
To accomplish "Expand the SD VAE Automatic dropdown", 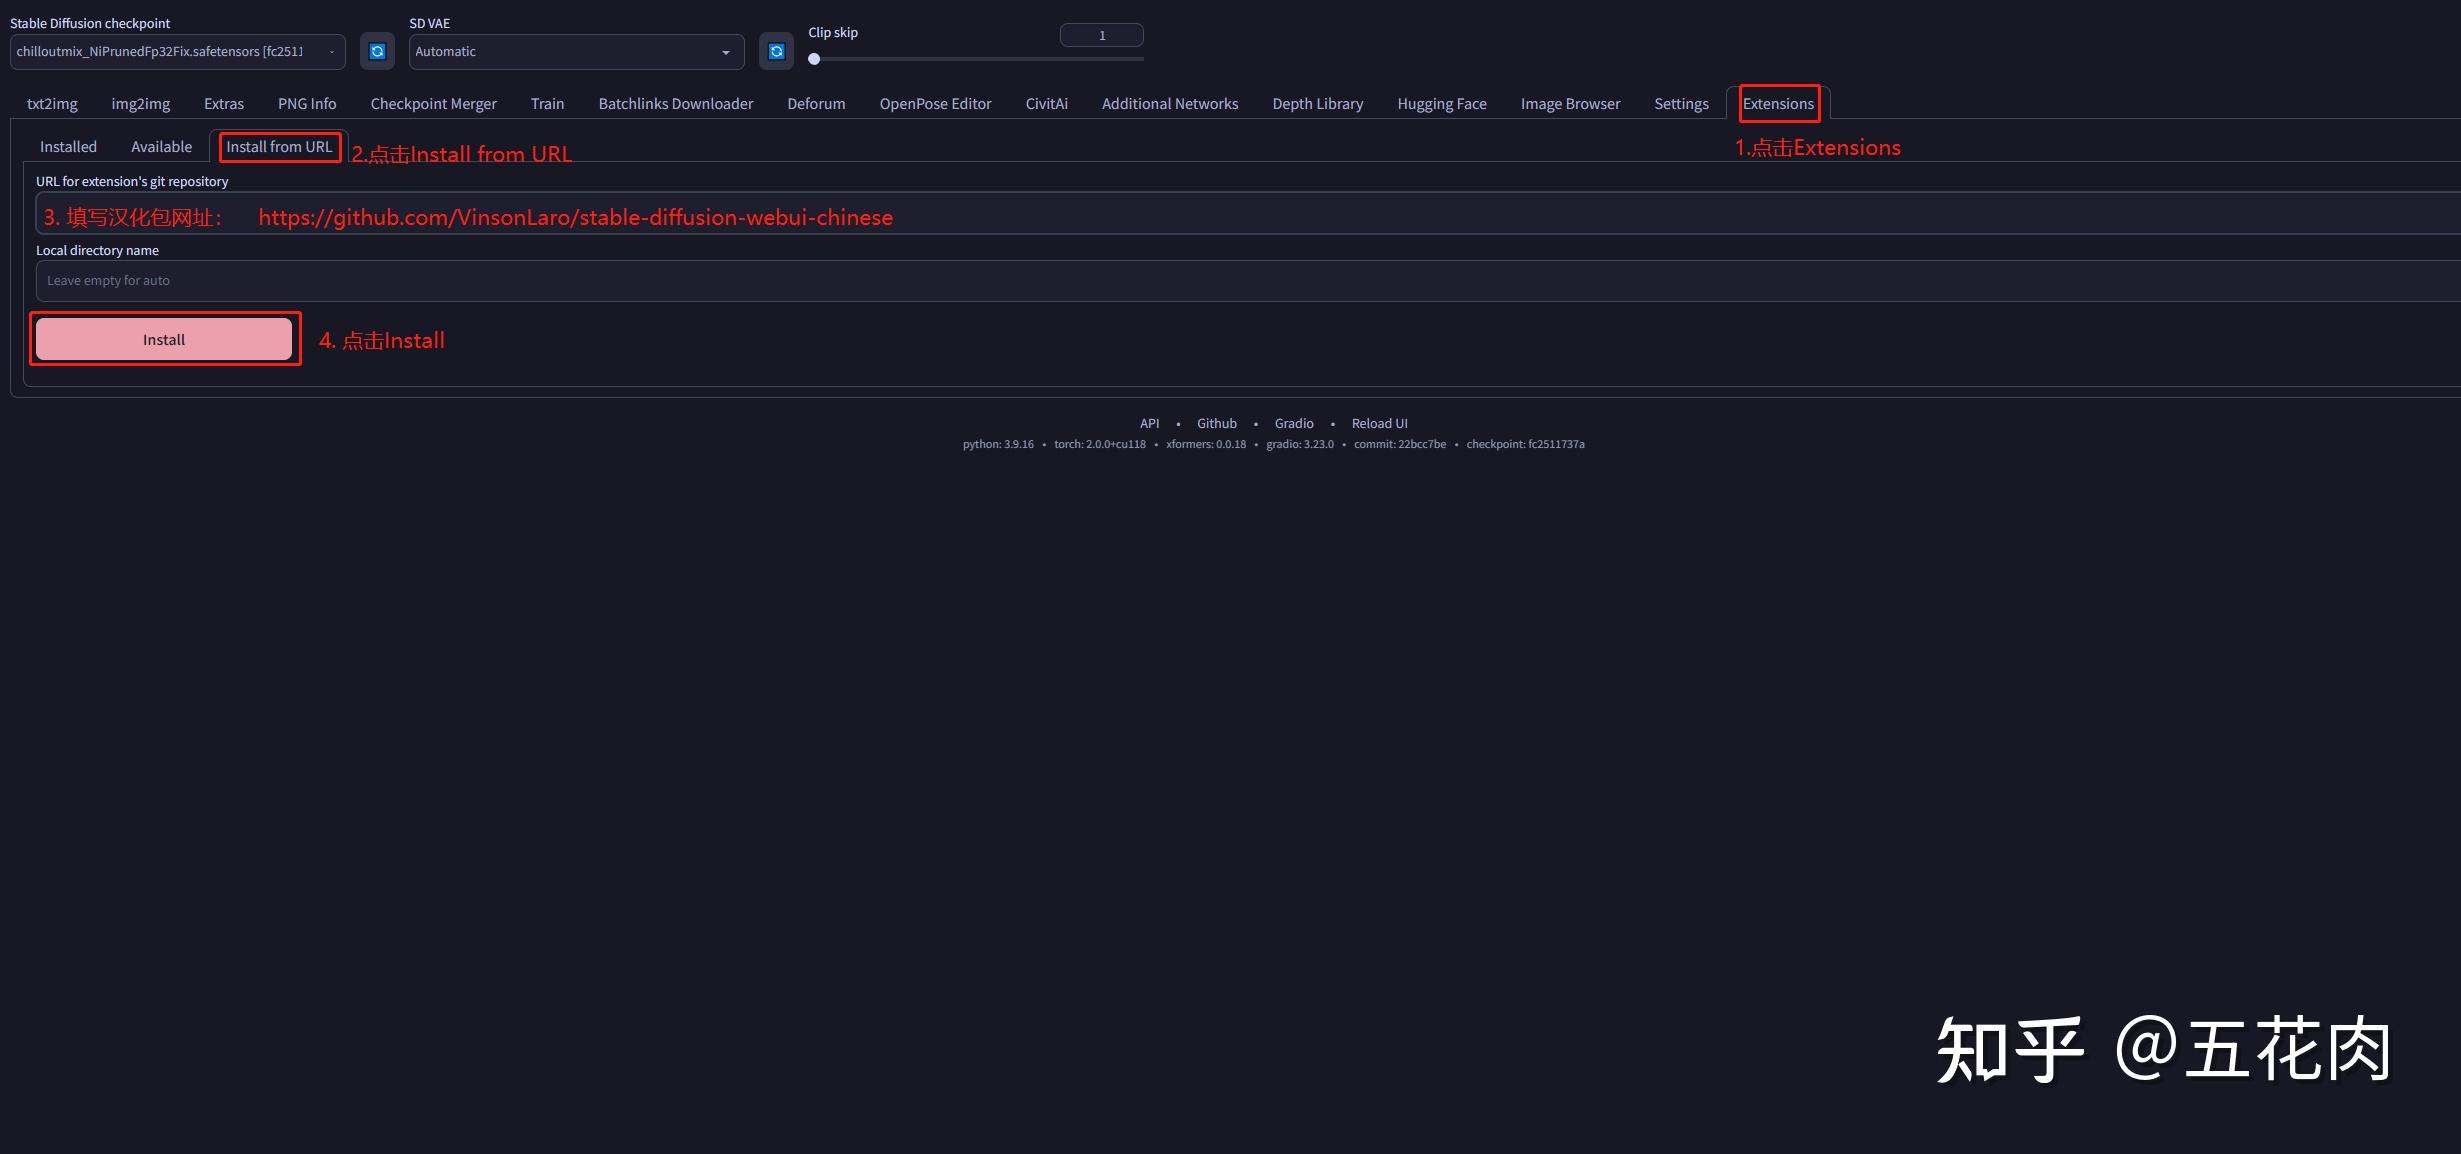I will point(575,51).
